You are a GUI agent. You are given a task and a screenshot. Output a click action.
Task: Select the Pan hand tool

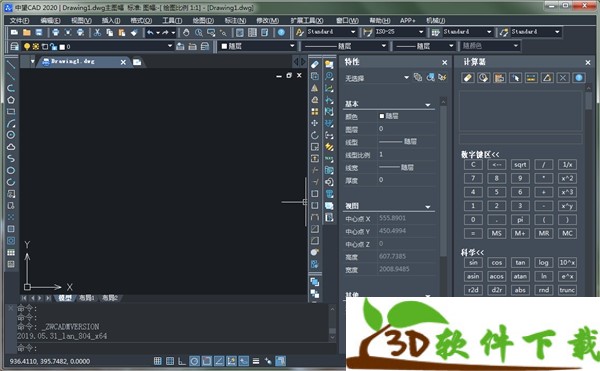(186, 33)
